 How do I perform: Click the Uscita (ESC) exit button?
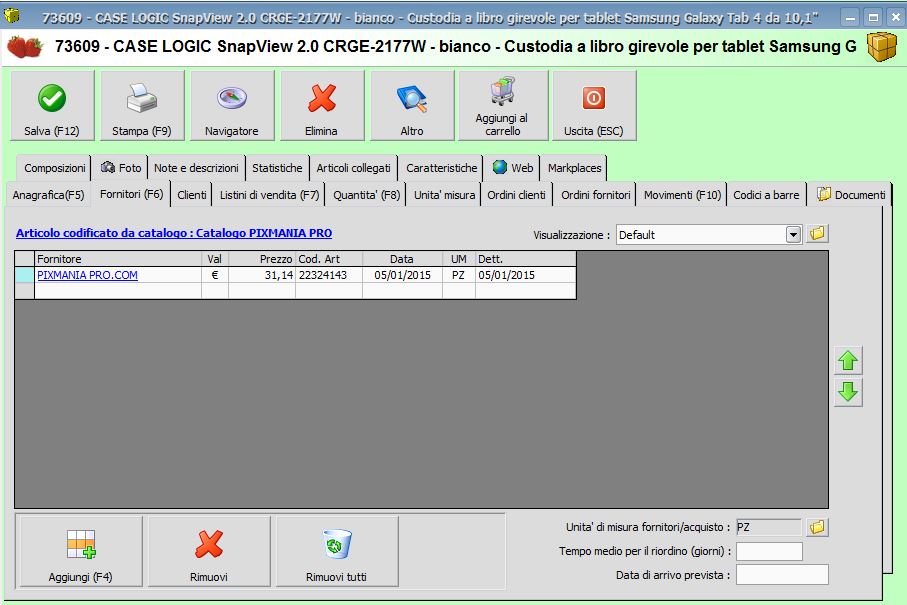[594, 106]
